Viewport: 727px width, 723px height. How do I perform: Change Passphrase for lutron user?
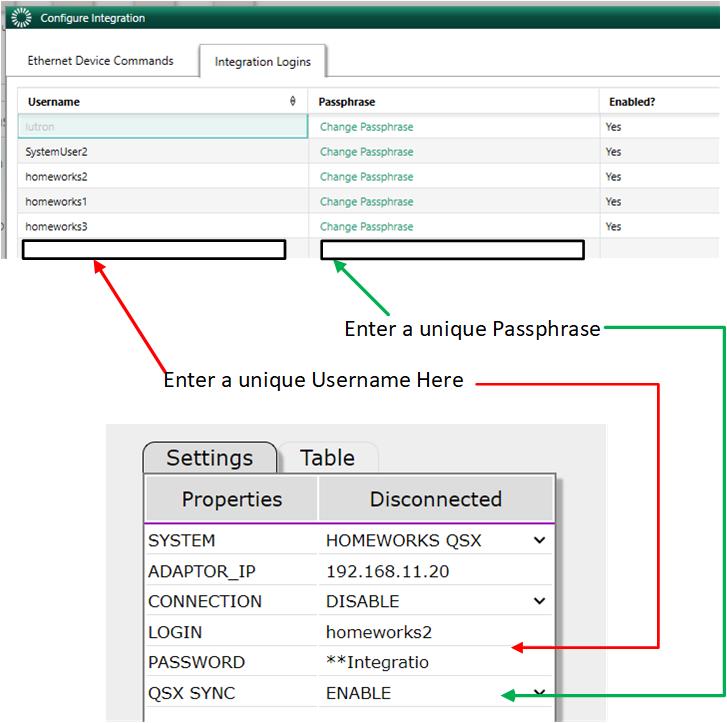[x=366, y=127]
